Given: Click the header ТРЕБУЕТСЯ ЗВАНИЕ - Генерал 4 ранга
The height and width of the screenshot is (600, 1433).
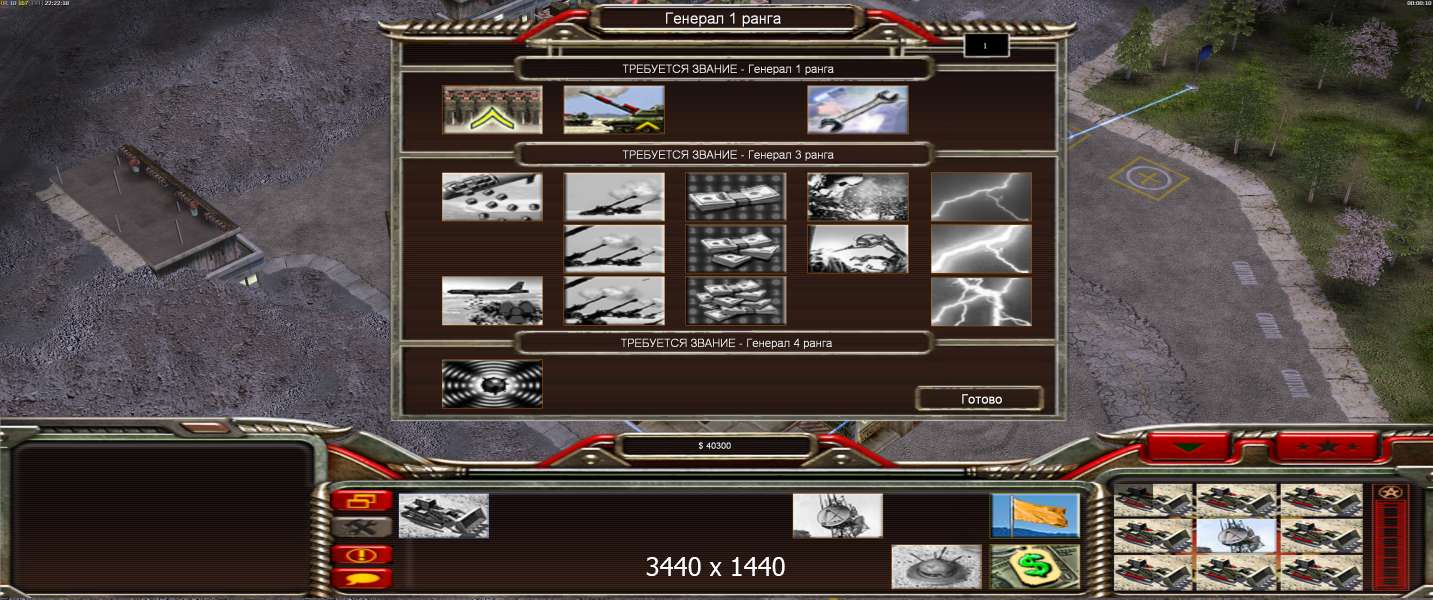Looking at the screenshot, I should (726, 343).
